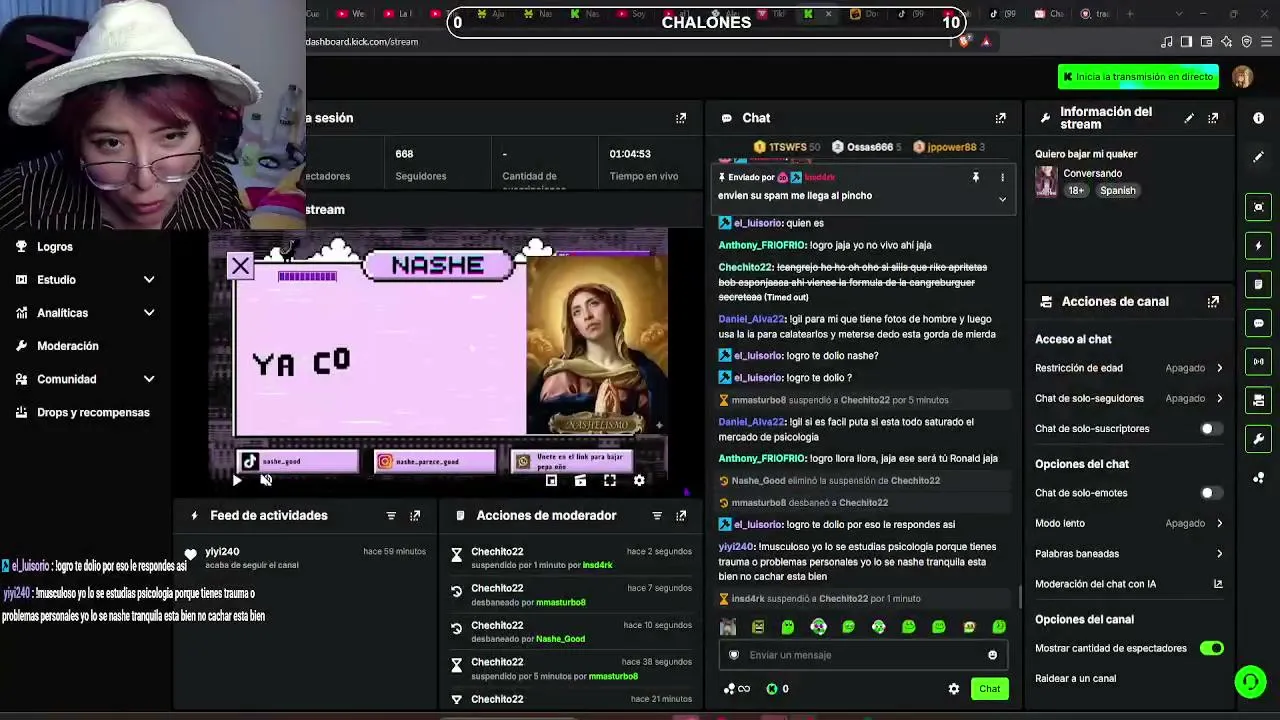The height and width of the screenshot is (720, 1280).
Task: Expand the pinned message chevron
Action: (1002, 199)
